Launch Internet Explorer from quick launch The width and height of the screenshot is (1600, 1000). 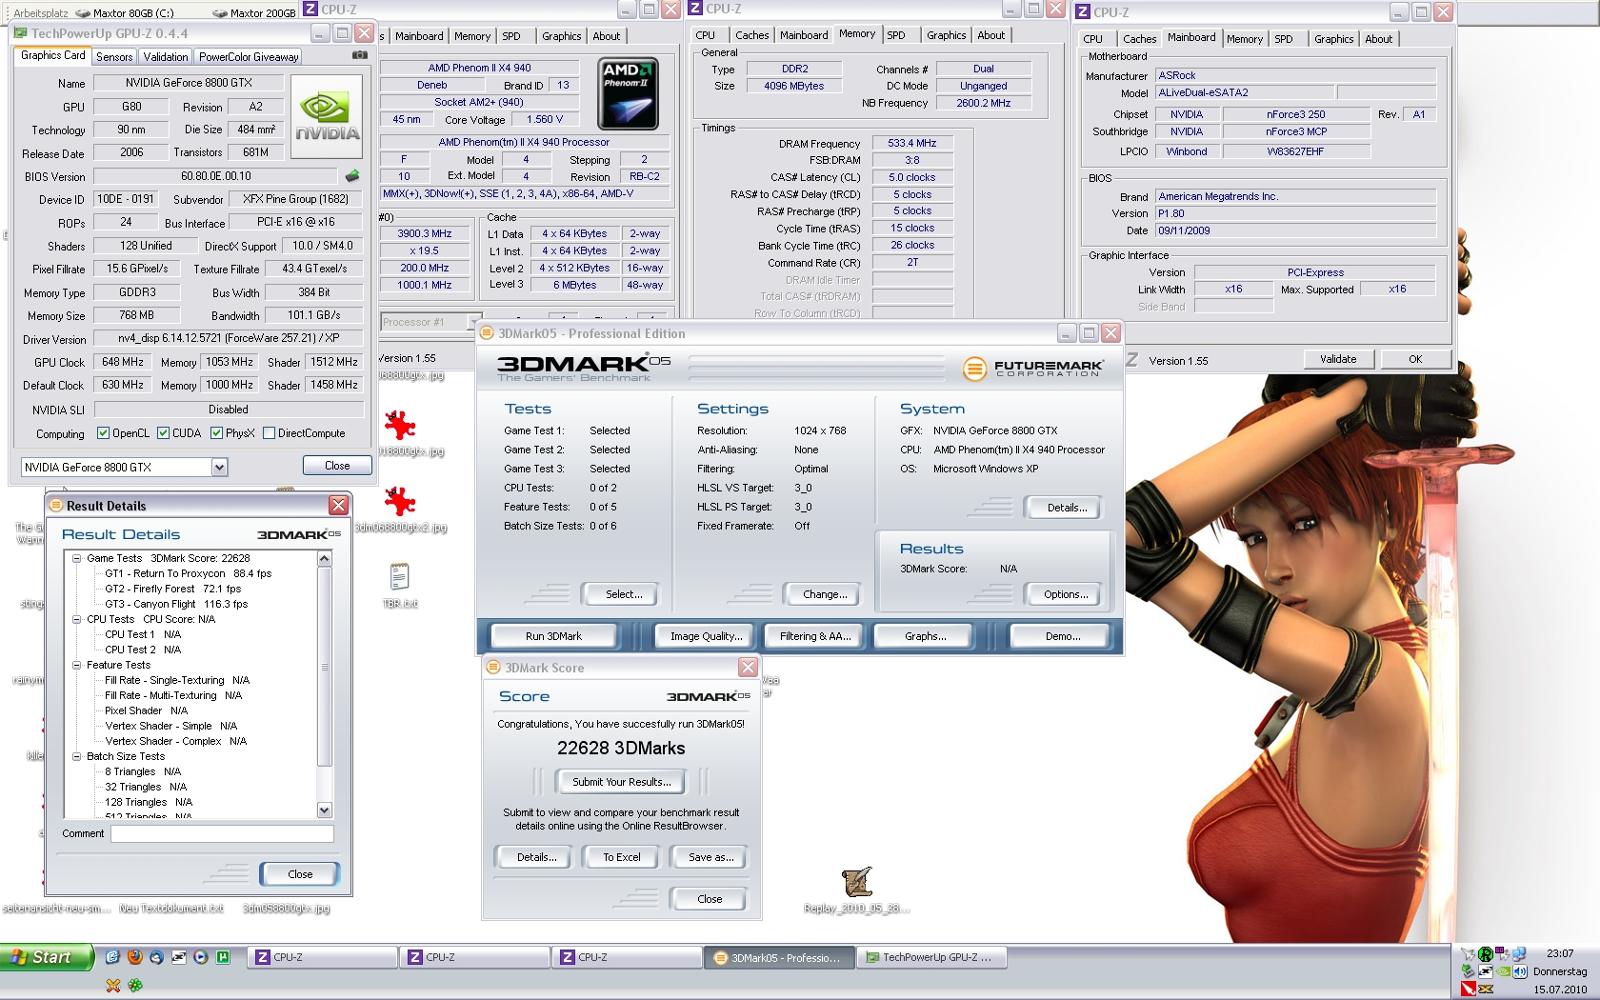point(112,957)
